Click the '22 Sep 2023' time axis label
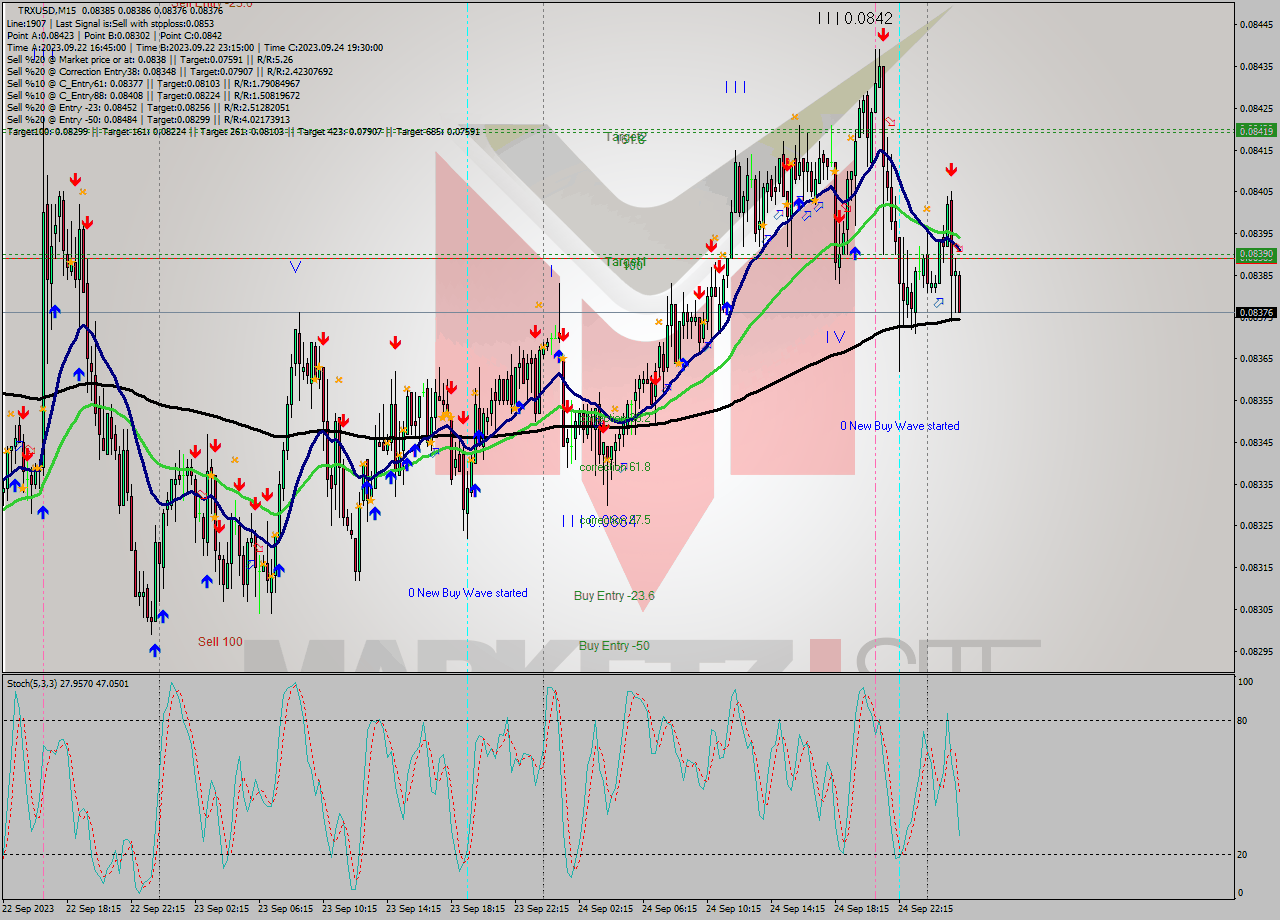The image size is (1280, 920). (x=29, y=909)
